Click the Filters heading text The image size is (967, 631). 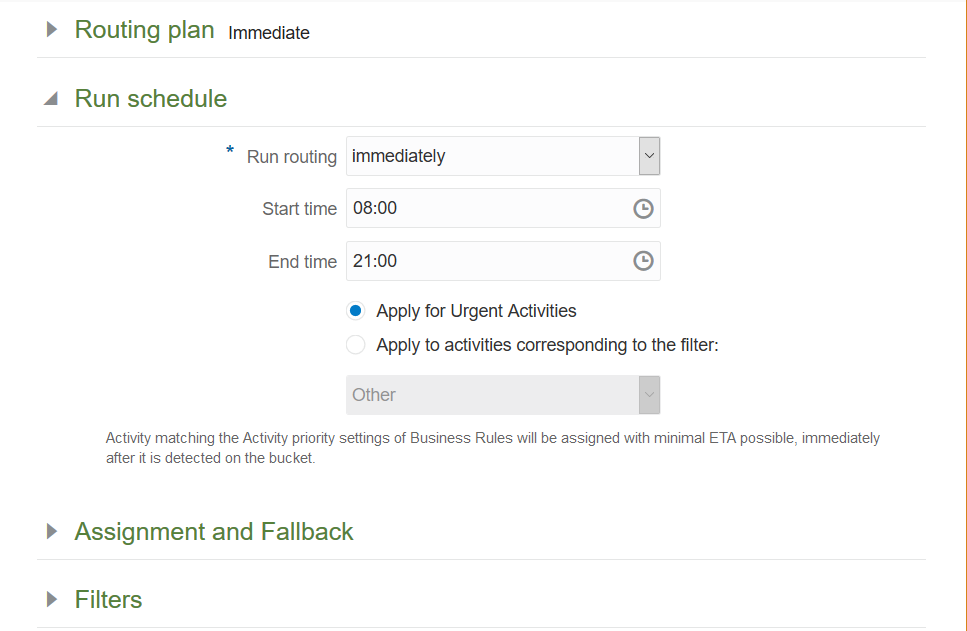pyautogui.click(x=108, y=599)
